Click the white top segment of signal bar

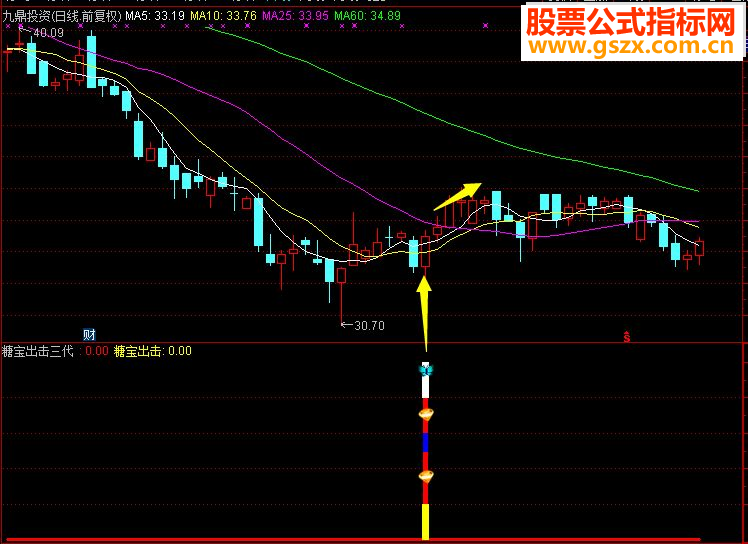click(426, 387)
